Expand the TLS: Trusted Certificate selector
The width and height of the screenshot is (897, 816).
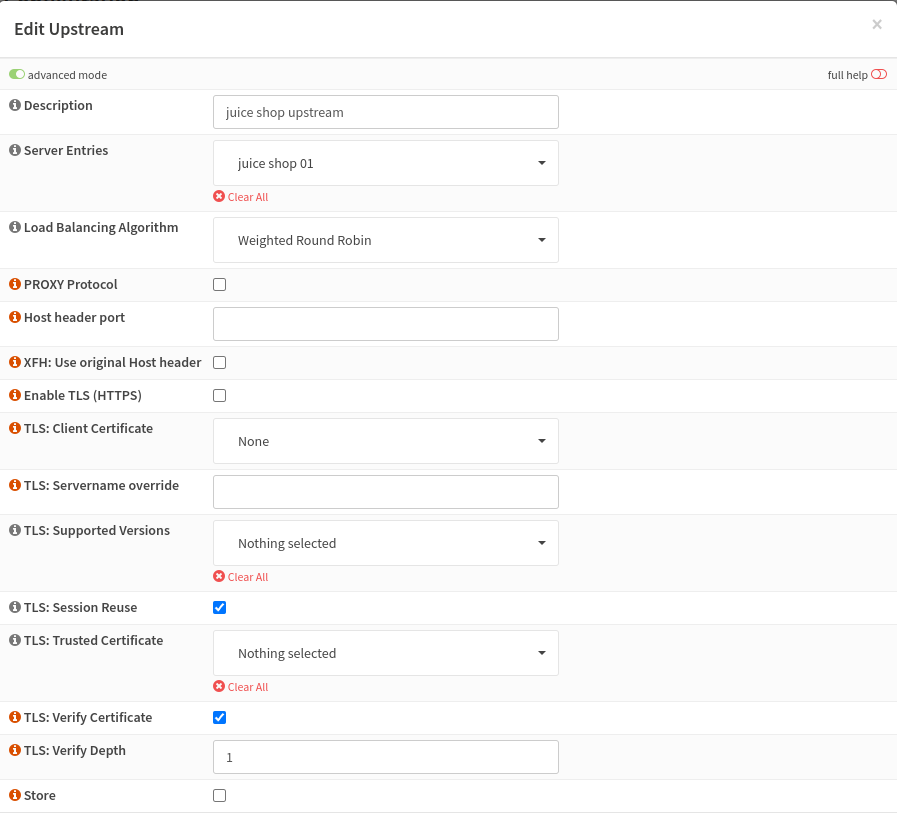(385, 653)
